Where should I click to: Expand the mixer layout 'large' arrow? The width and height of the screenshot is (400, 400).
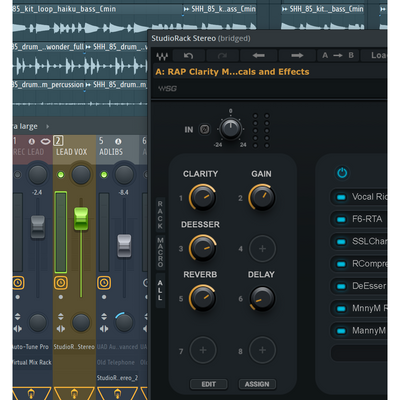47,127
